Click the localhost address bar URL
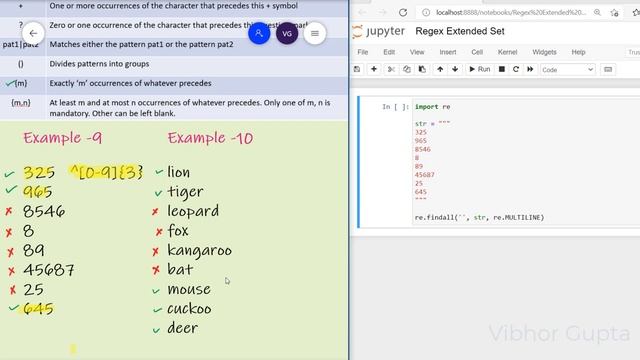 [511, 12]
